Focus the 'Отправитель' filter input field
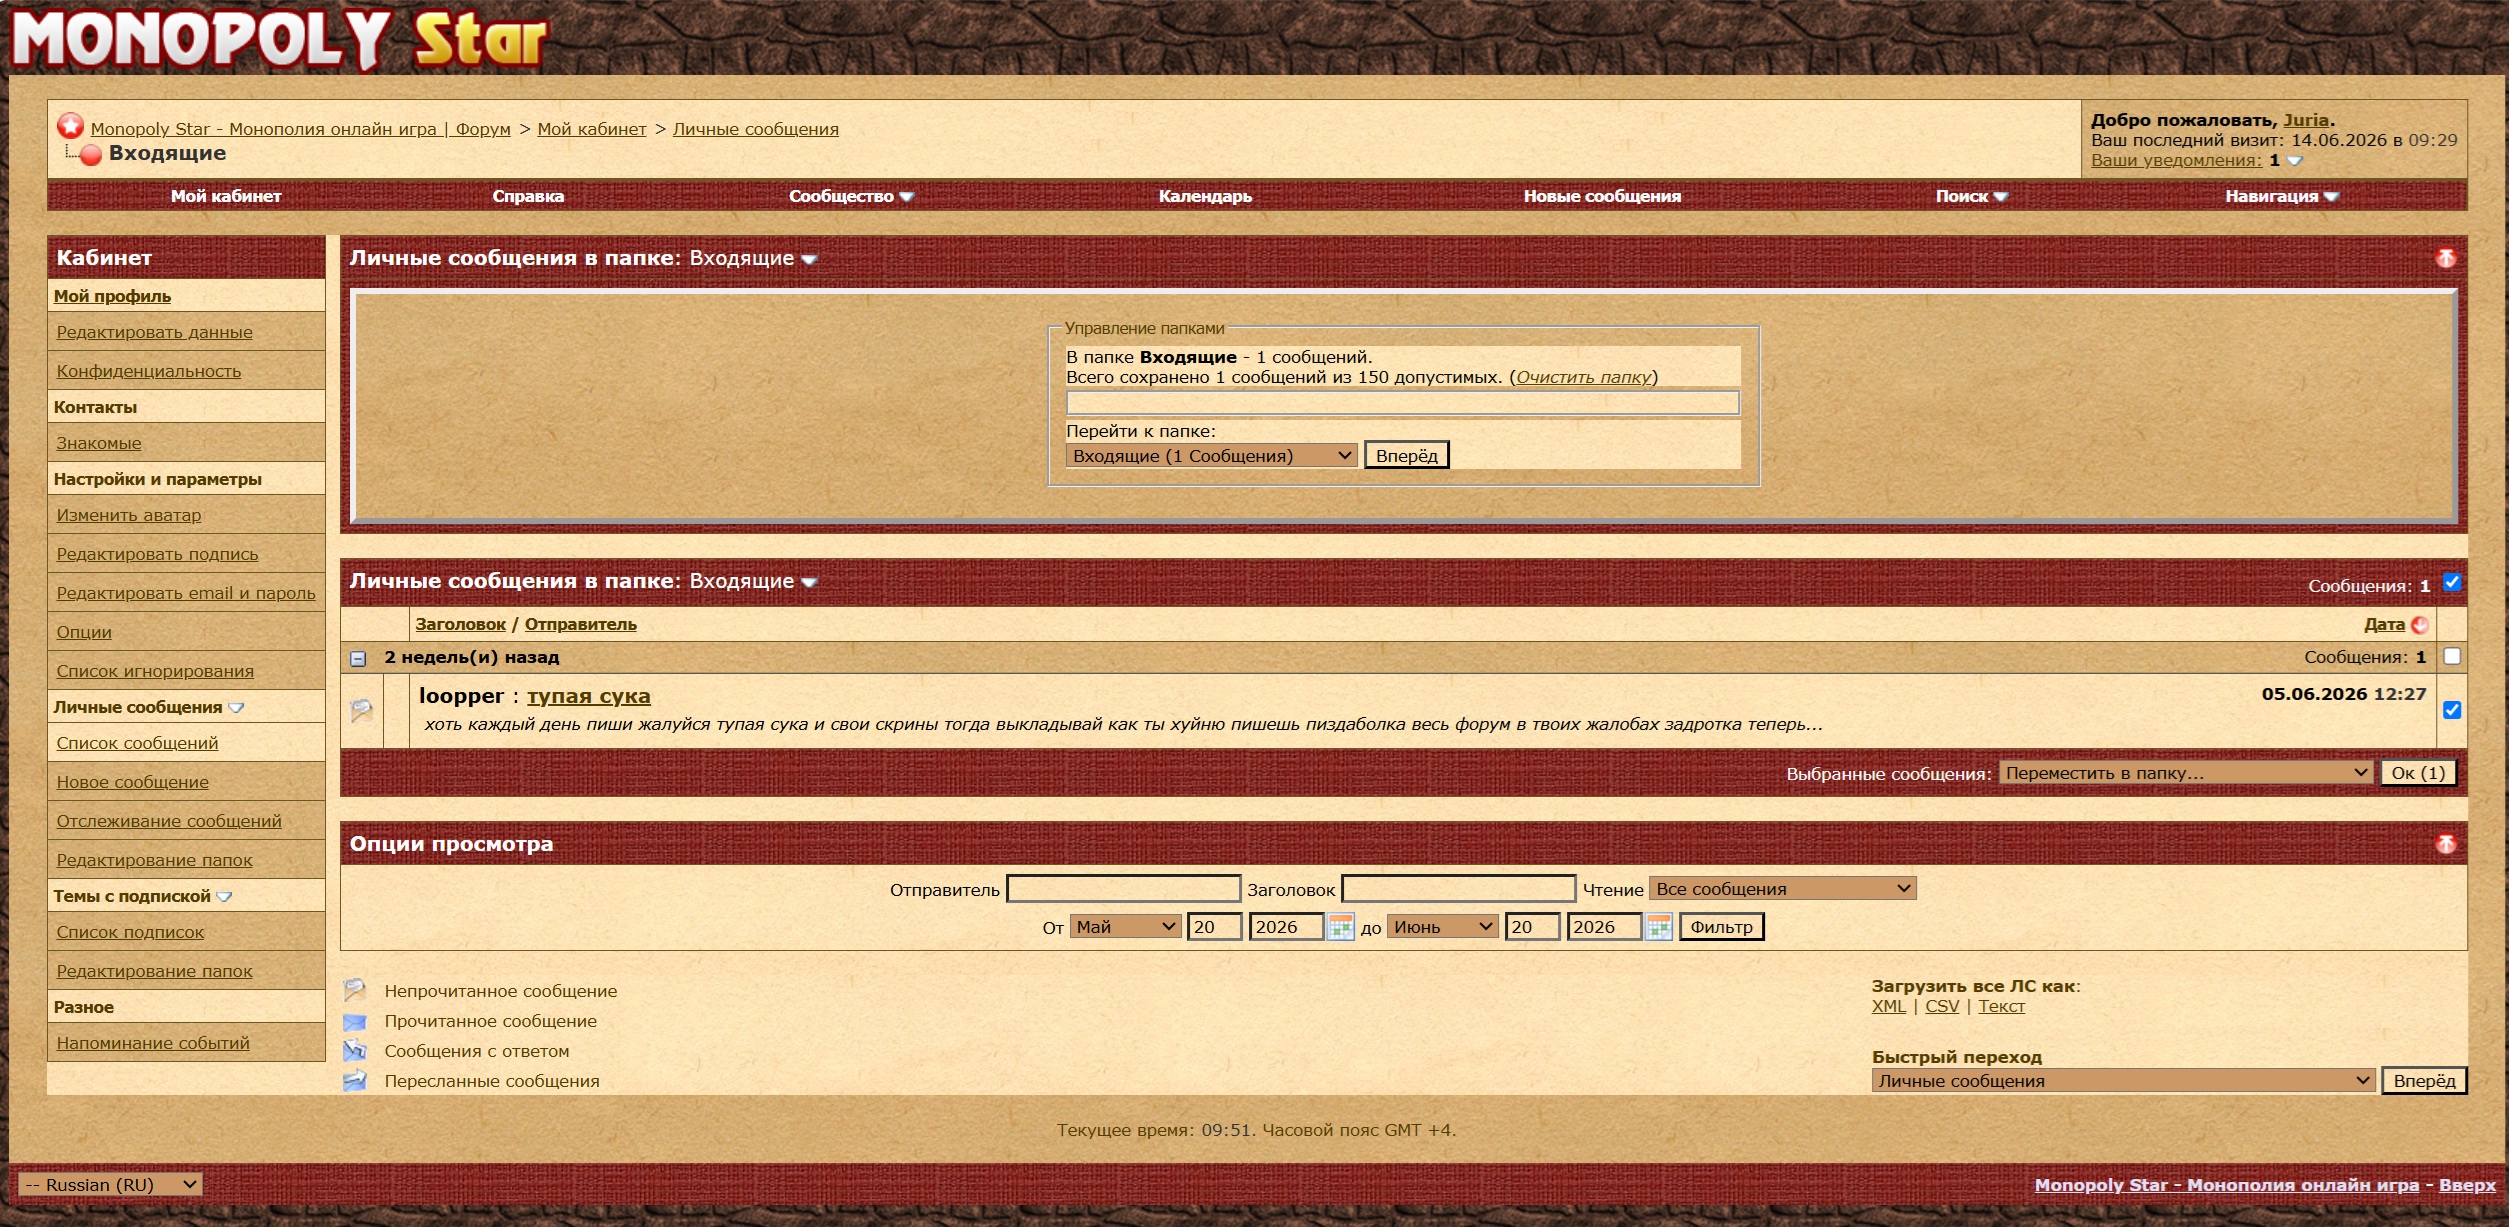2509x1227 pixels. pos(1123,889)
